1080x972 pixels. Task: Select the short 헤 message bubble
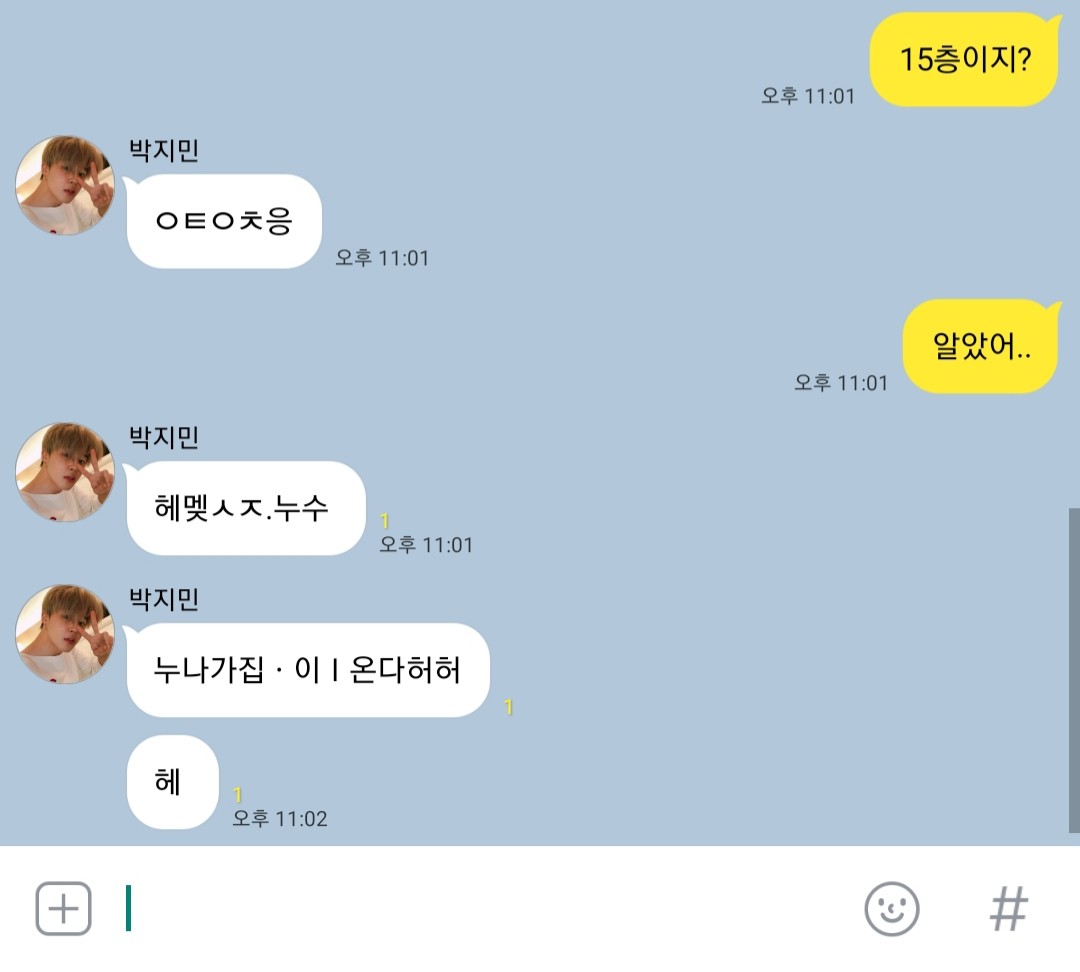173,782
